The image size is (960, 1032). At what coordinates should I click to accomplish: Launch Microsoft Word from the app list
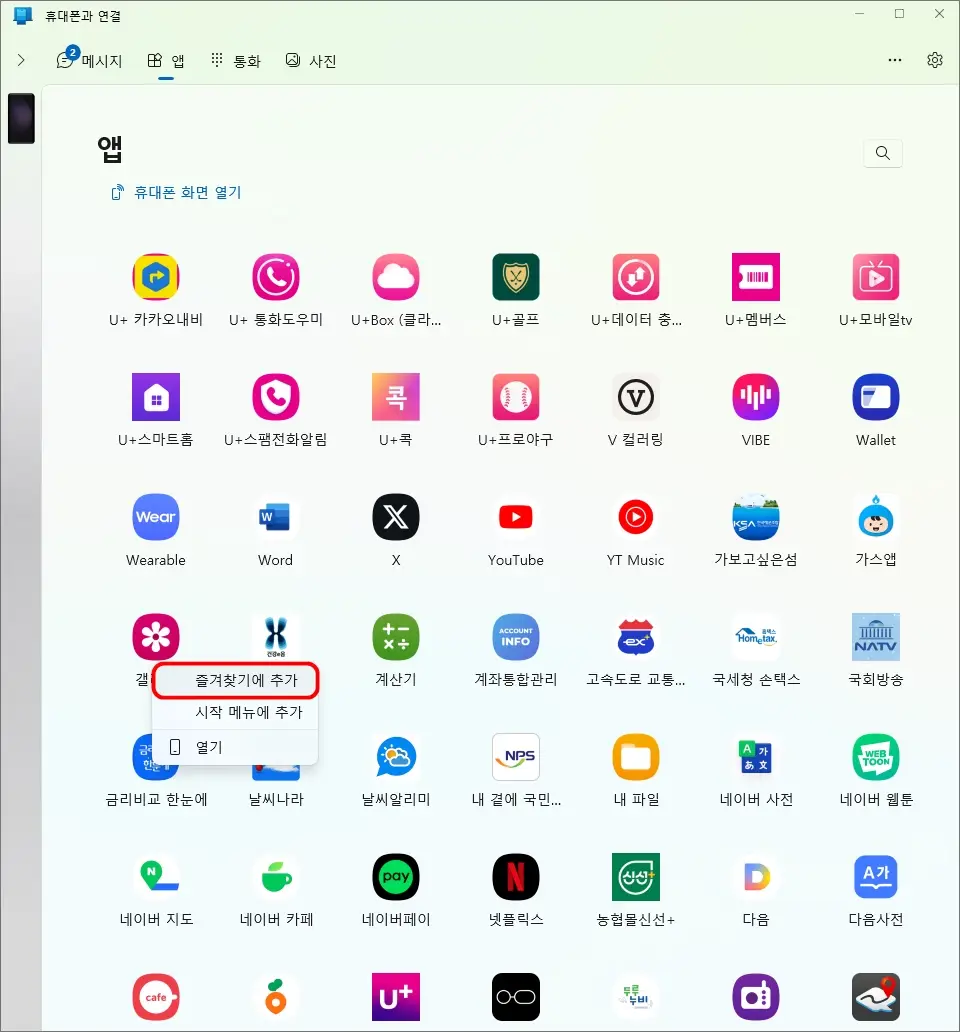(x=275, y=517)
